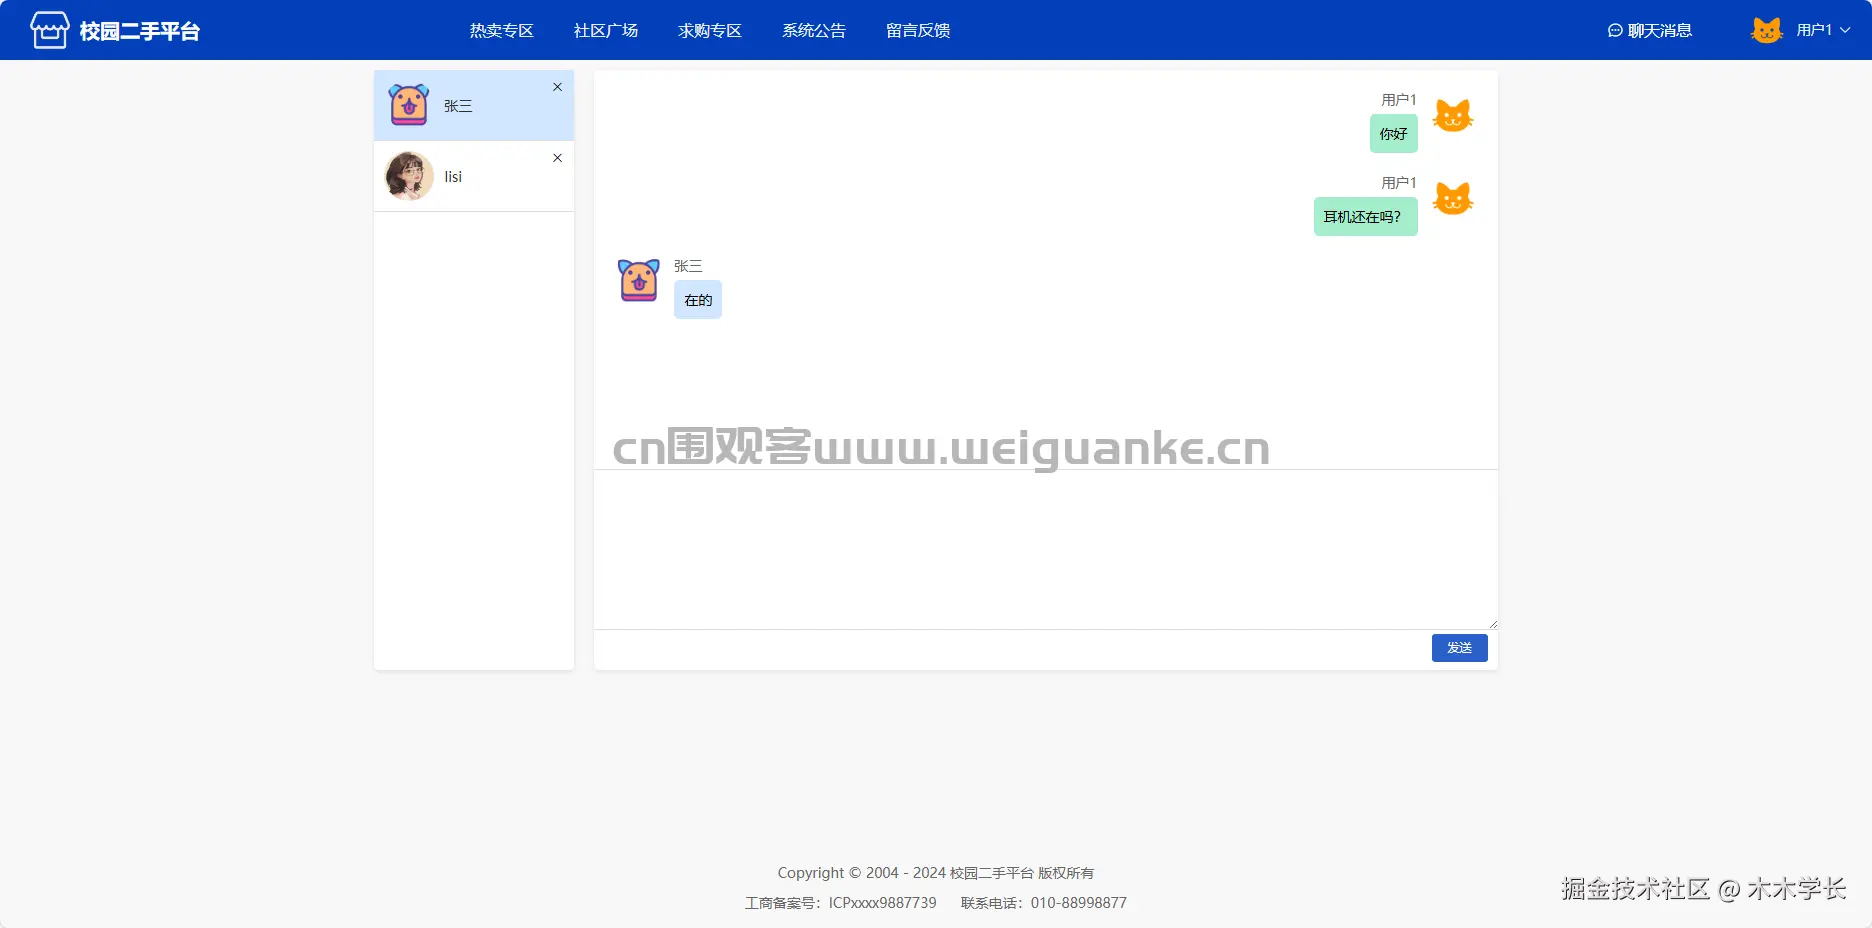Click the cat avatar in the top bar
Viewport: 1872px width, 928px height.
(x=1767, y=30)
